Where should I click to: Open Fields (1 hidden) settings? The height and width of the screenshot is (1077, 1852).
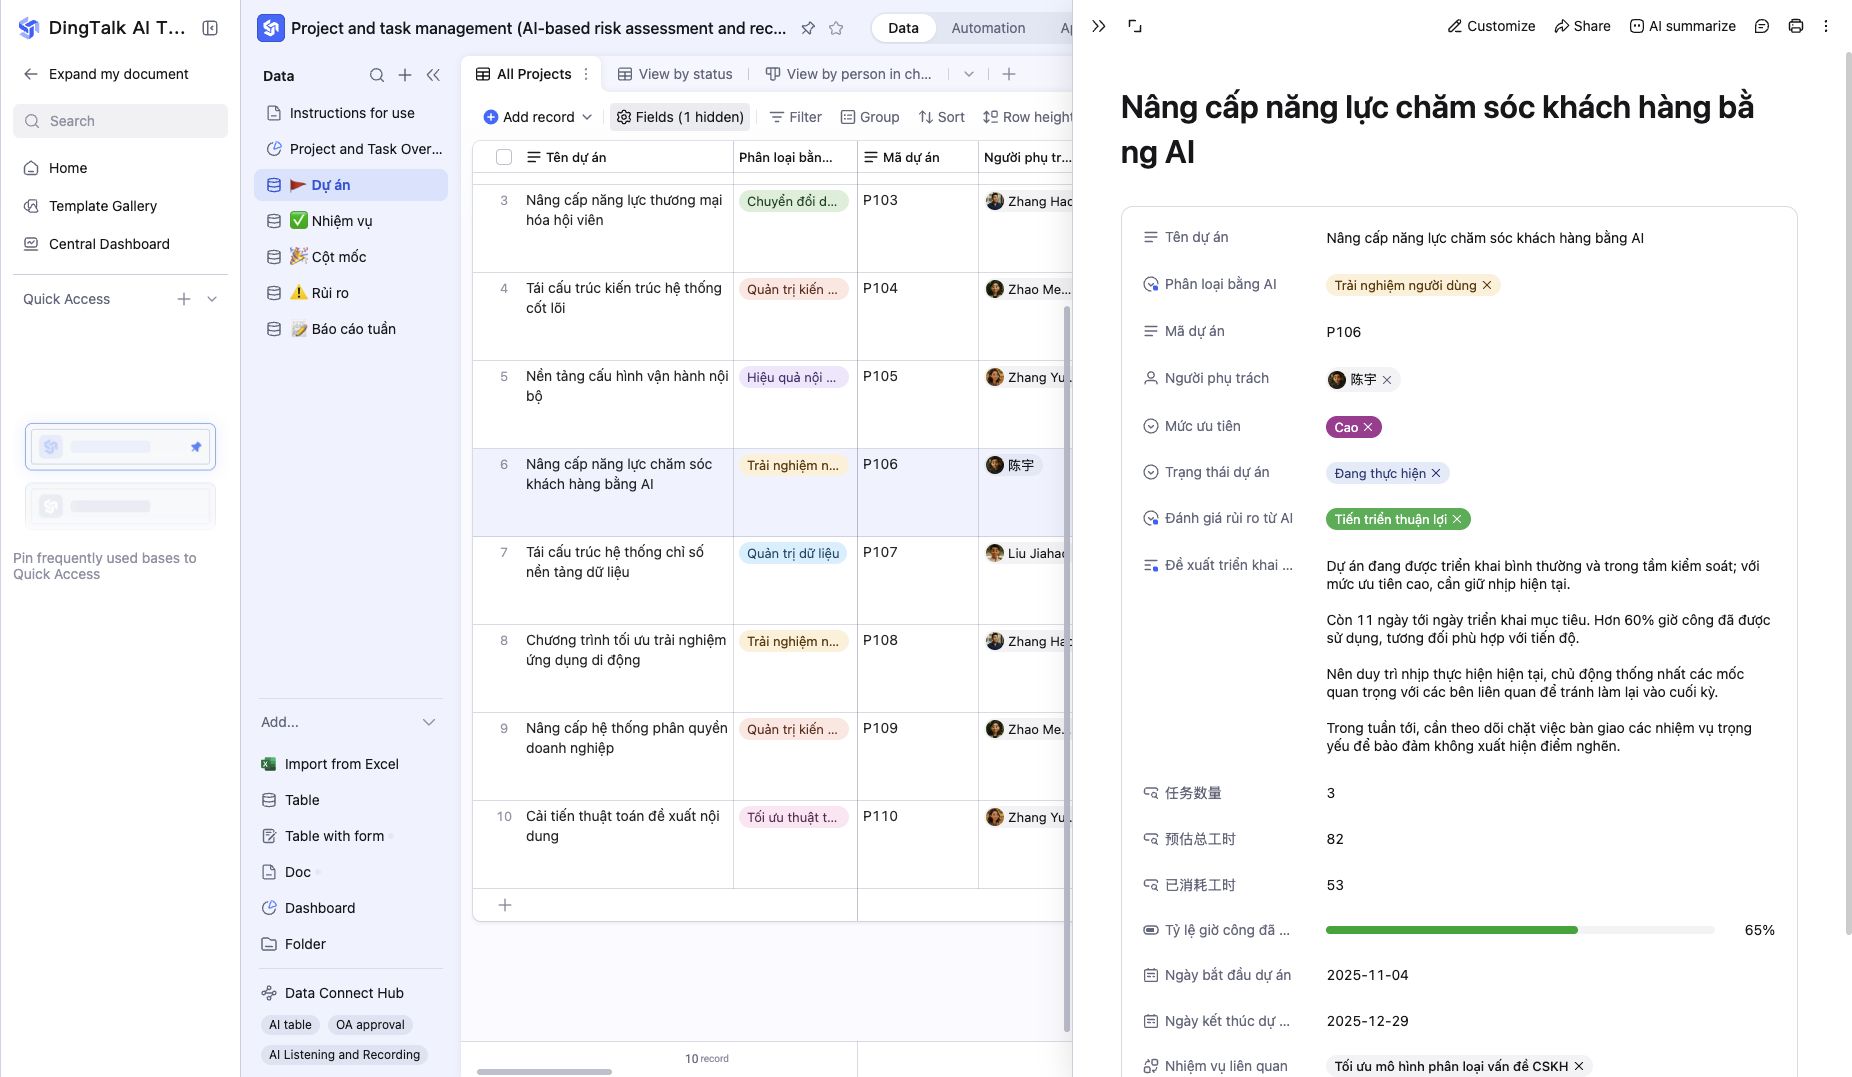680,117
